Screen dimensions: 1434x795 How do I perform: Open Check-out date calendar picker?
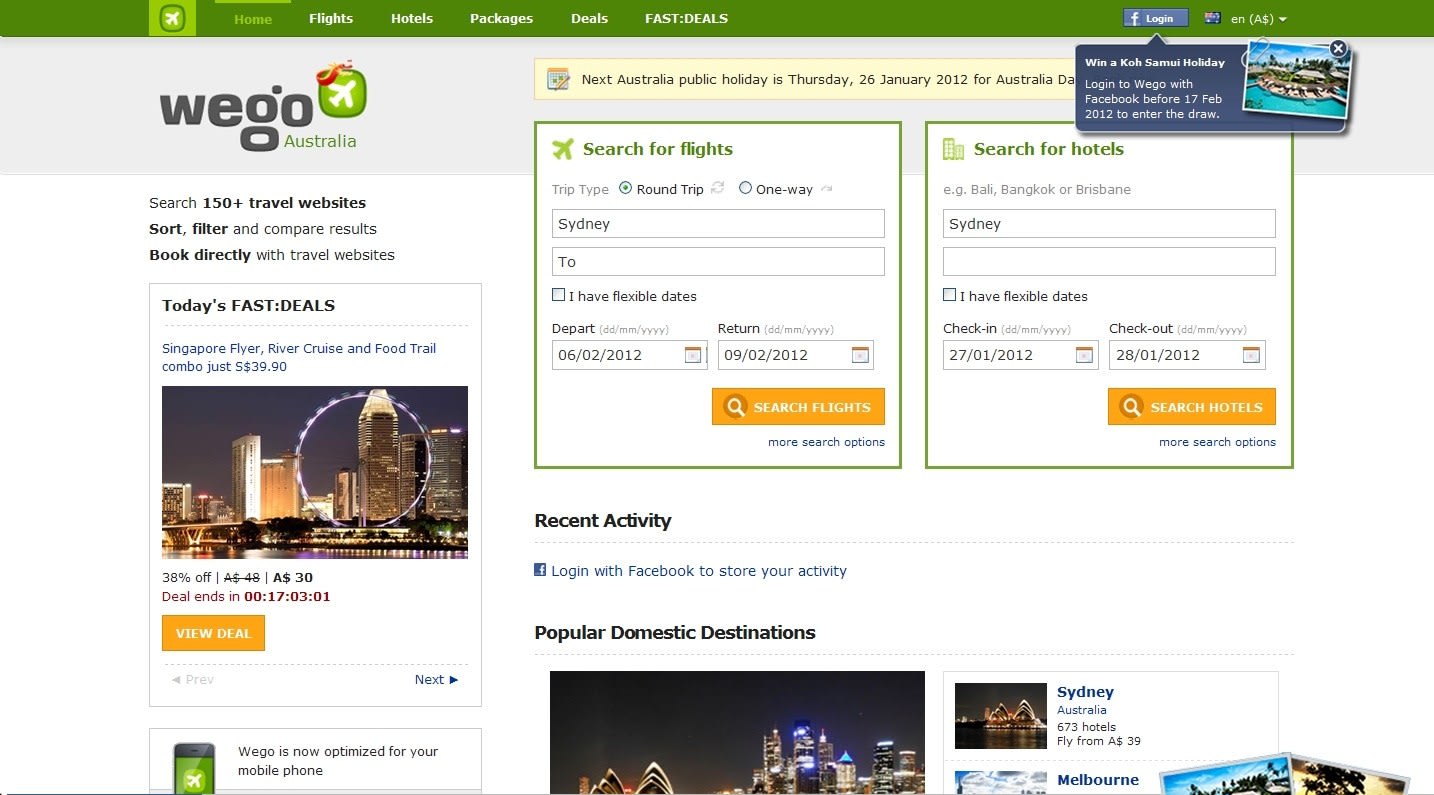[1250, 355]
